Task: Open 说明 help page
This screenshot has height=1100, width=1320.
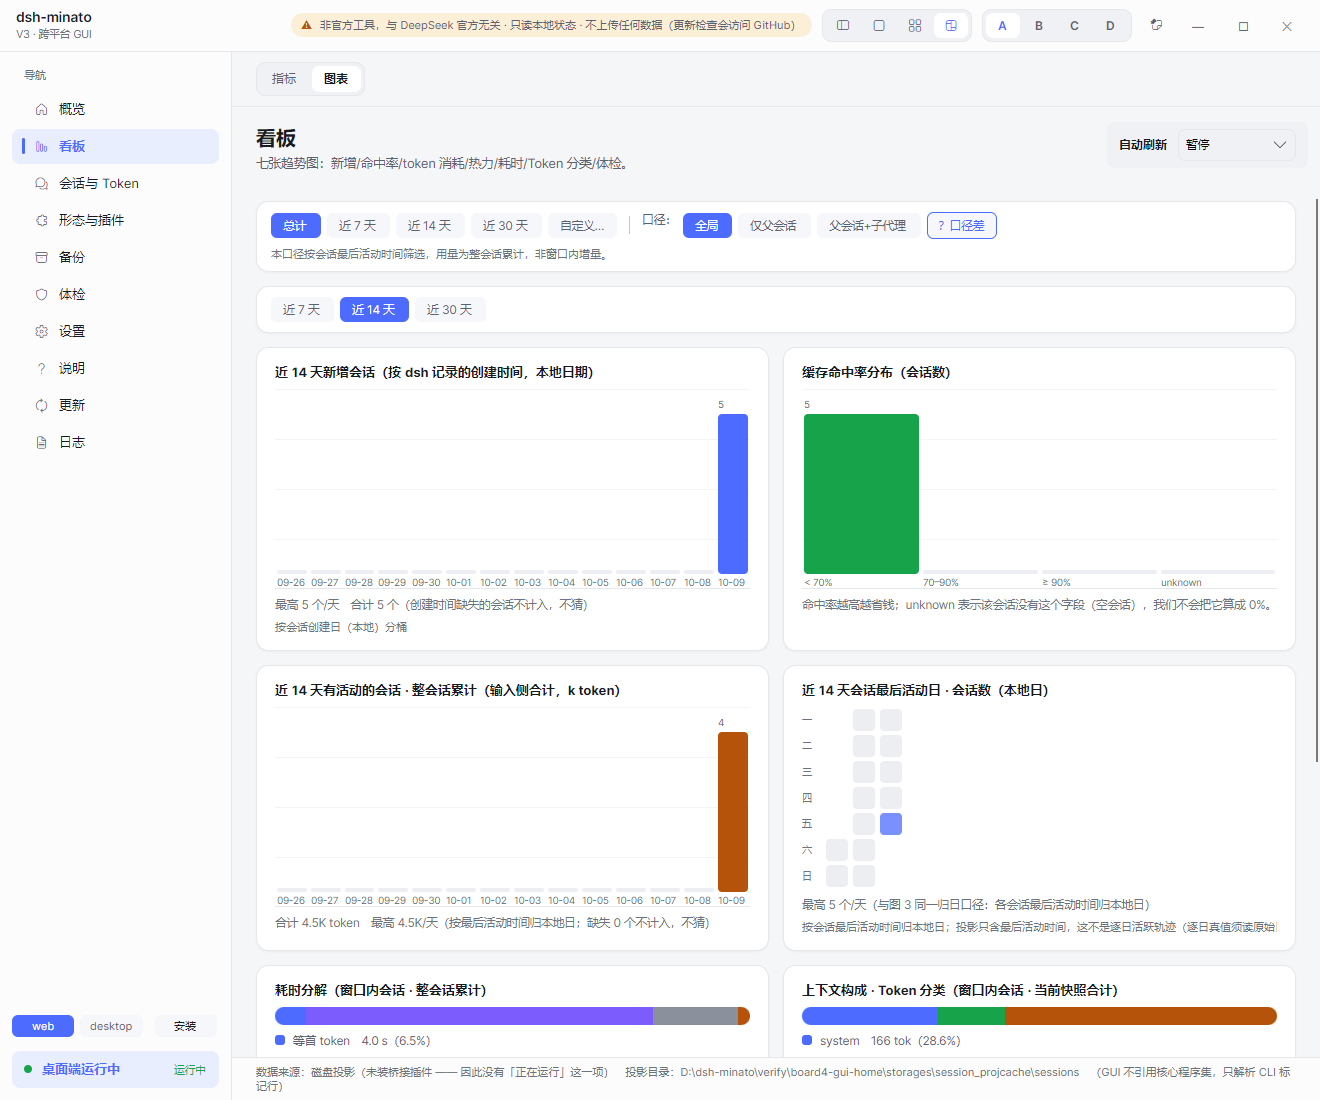Action: tap(115, 368)
